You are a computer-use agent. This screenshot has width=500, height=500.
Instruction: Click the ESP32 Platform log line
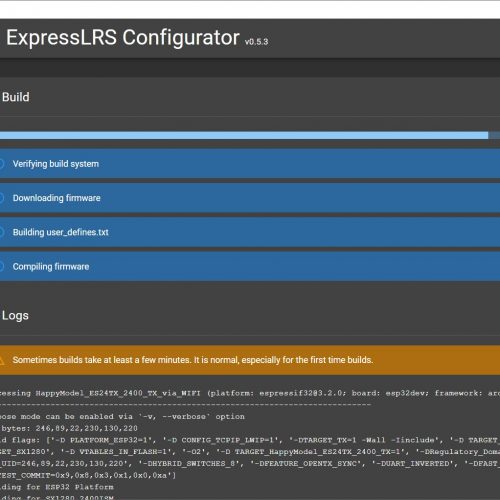click(x=57, y=487)
